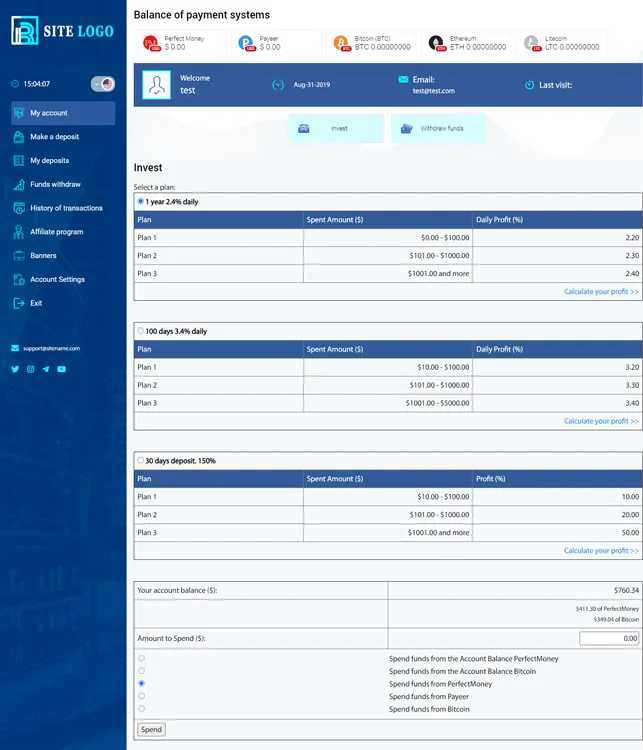Click the support email envelope icon

point(15,348)
